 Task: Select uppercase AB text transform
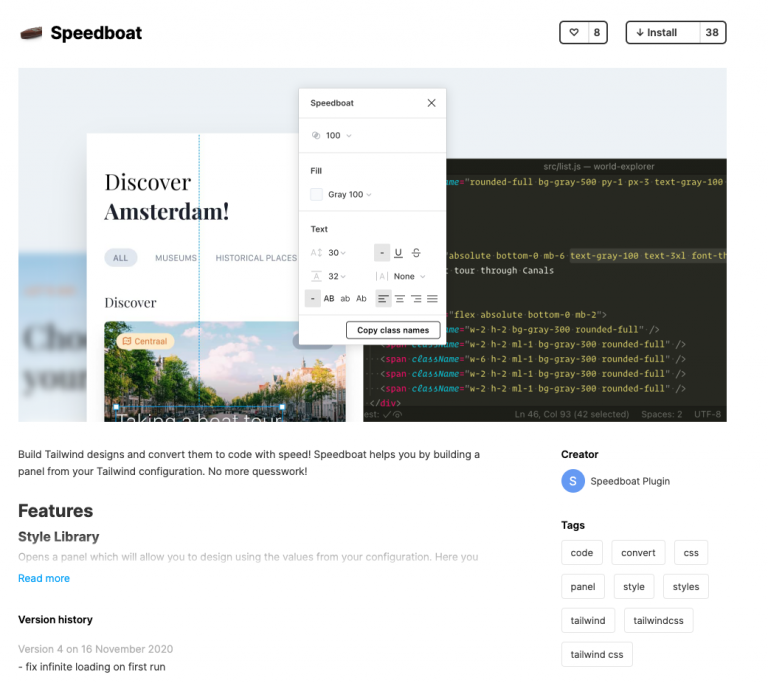(x=329, y=298)
